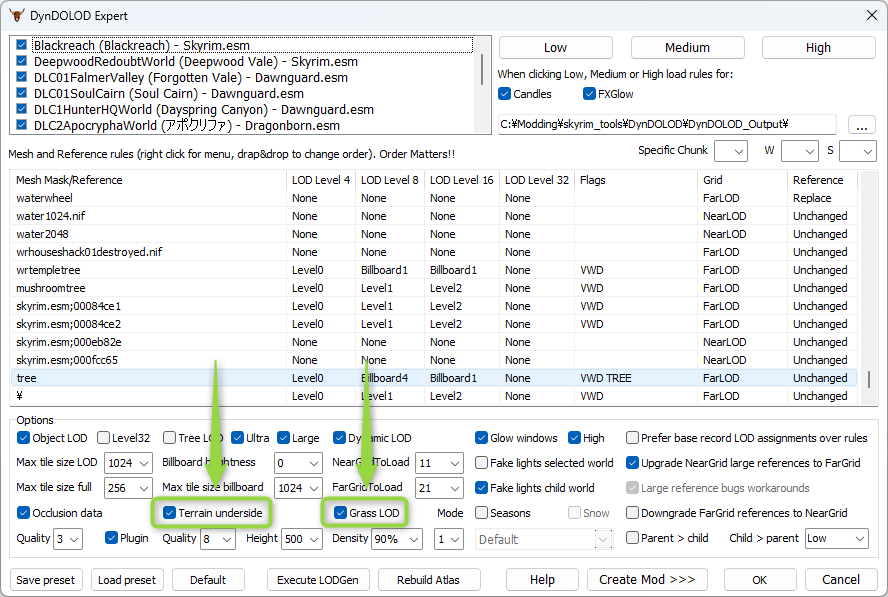The height and width of the screenshot is (597, 888).
Task: Open Max tile size billboard dropdown
Action: click(x=298, y=488)
